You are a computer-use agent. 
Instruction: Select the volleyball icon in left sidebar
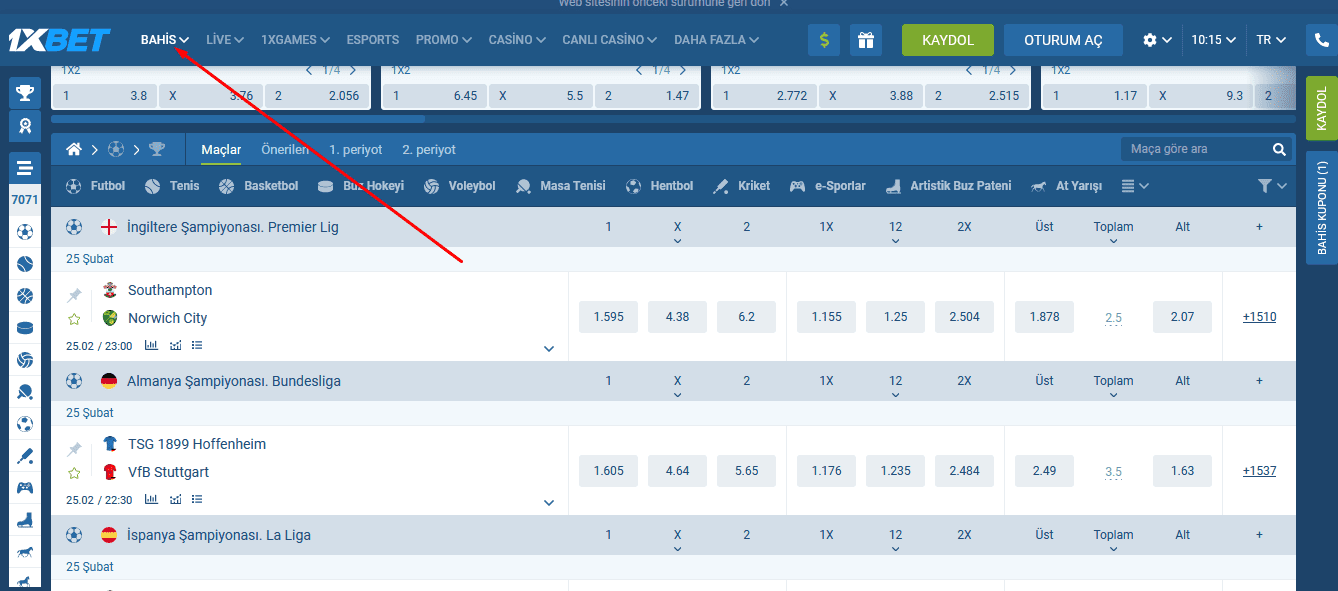(x=25, y=360)
